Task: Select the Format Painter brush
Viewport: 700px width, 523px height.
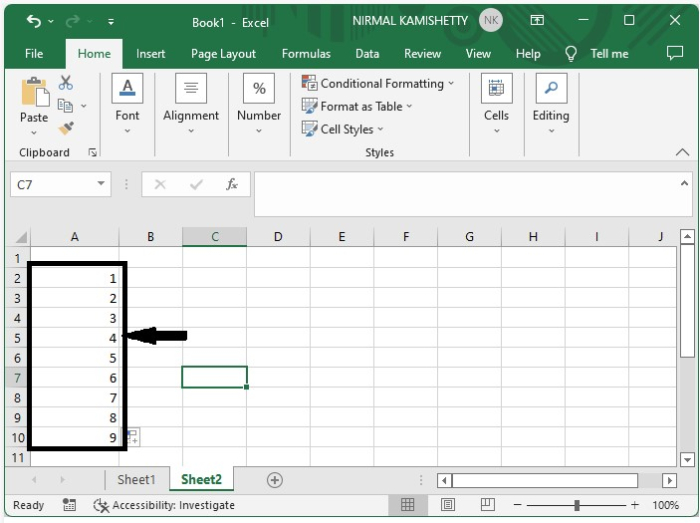Action: [x=66, y=129]
